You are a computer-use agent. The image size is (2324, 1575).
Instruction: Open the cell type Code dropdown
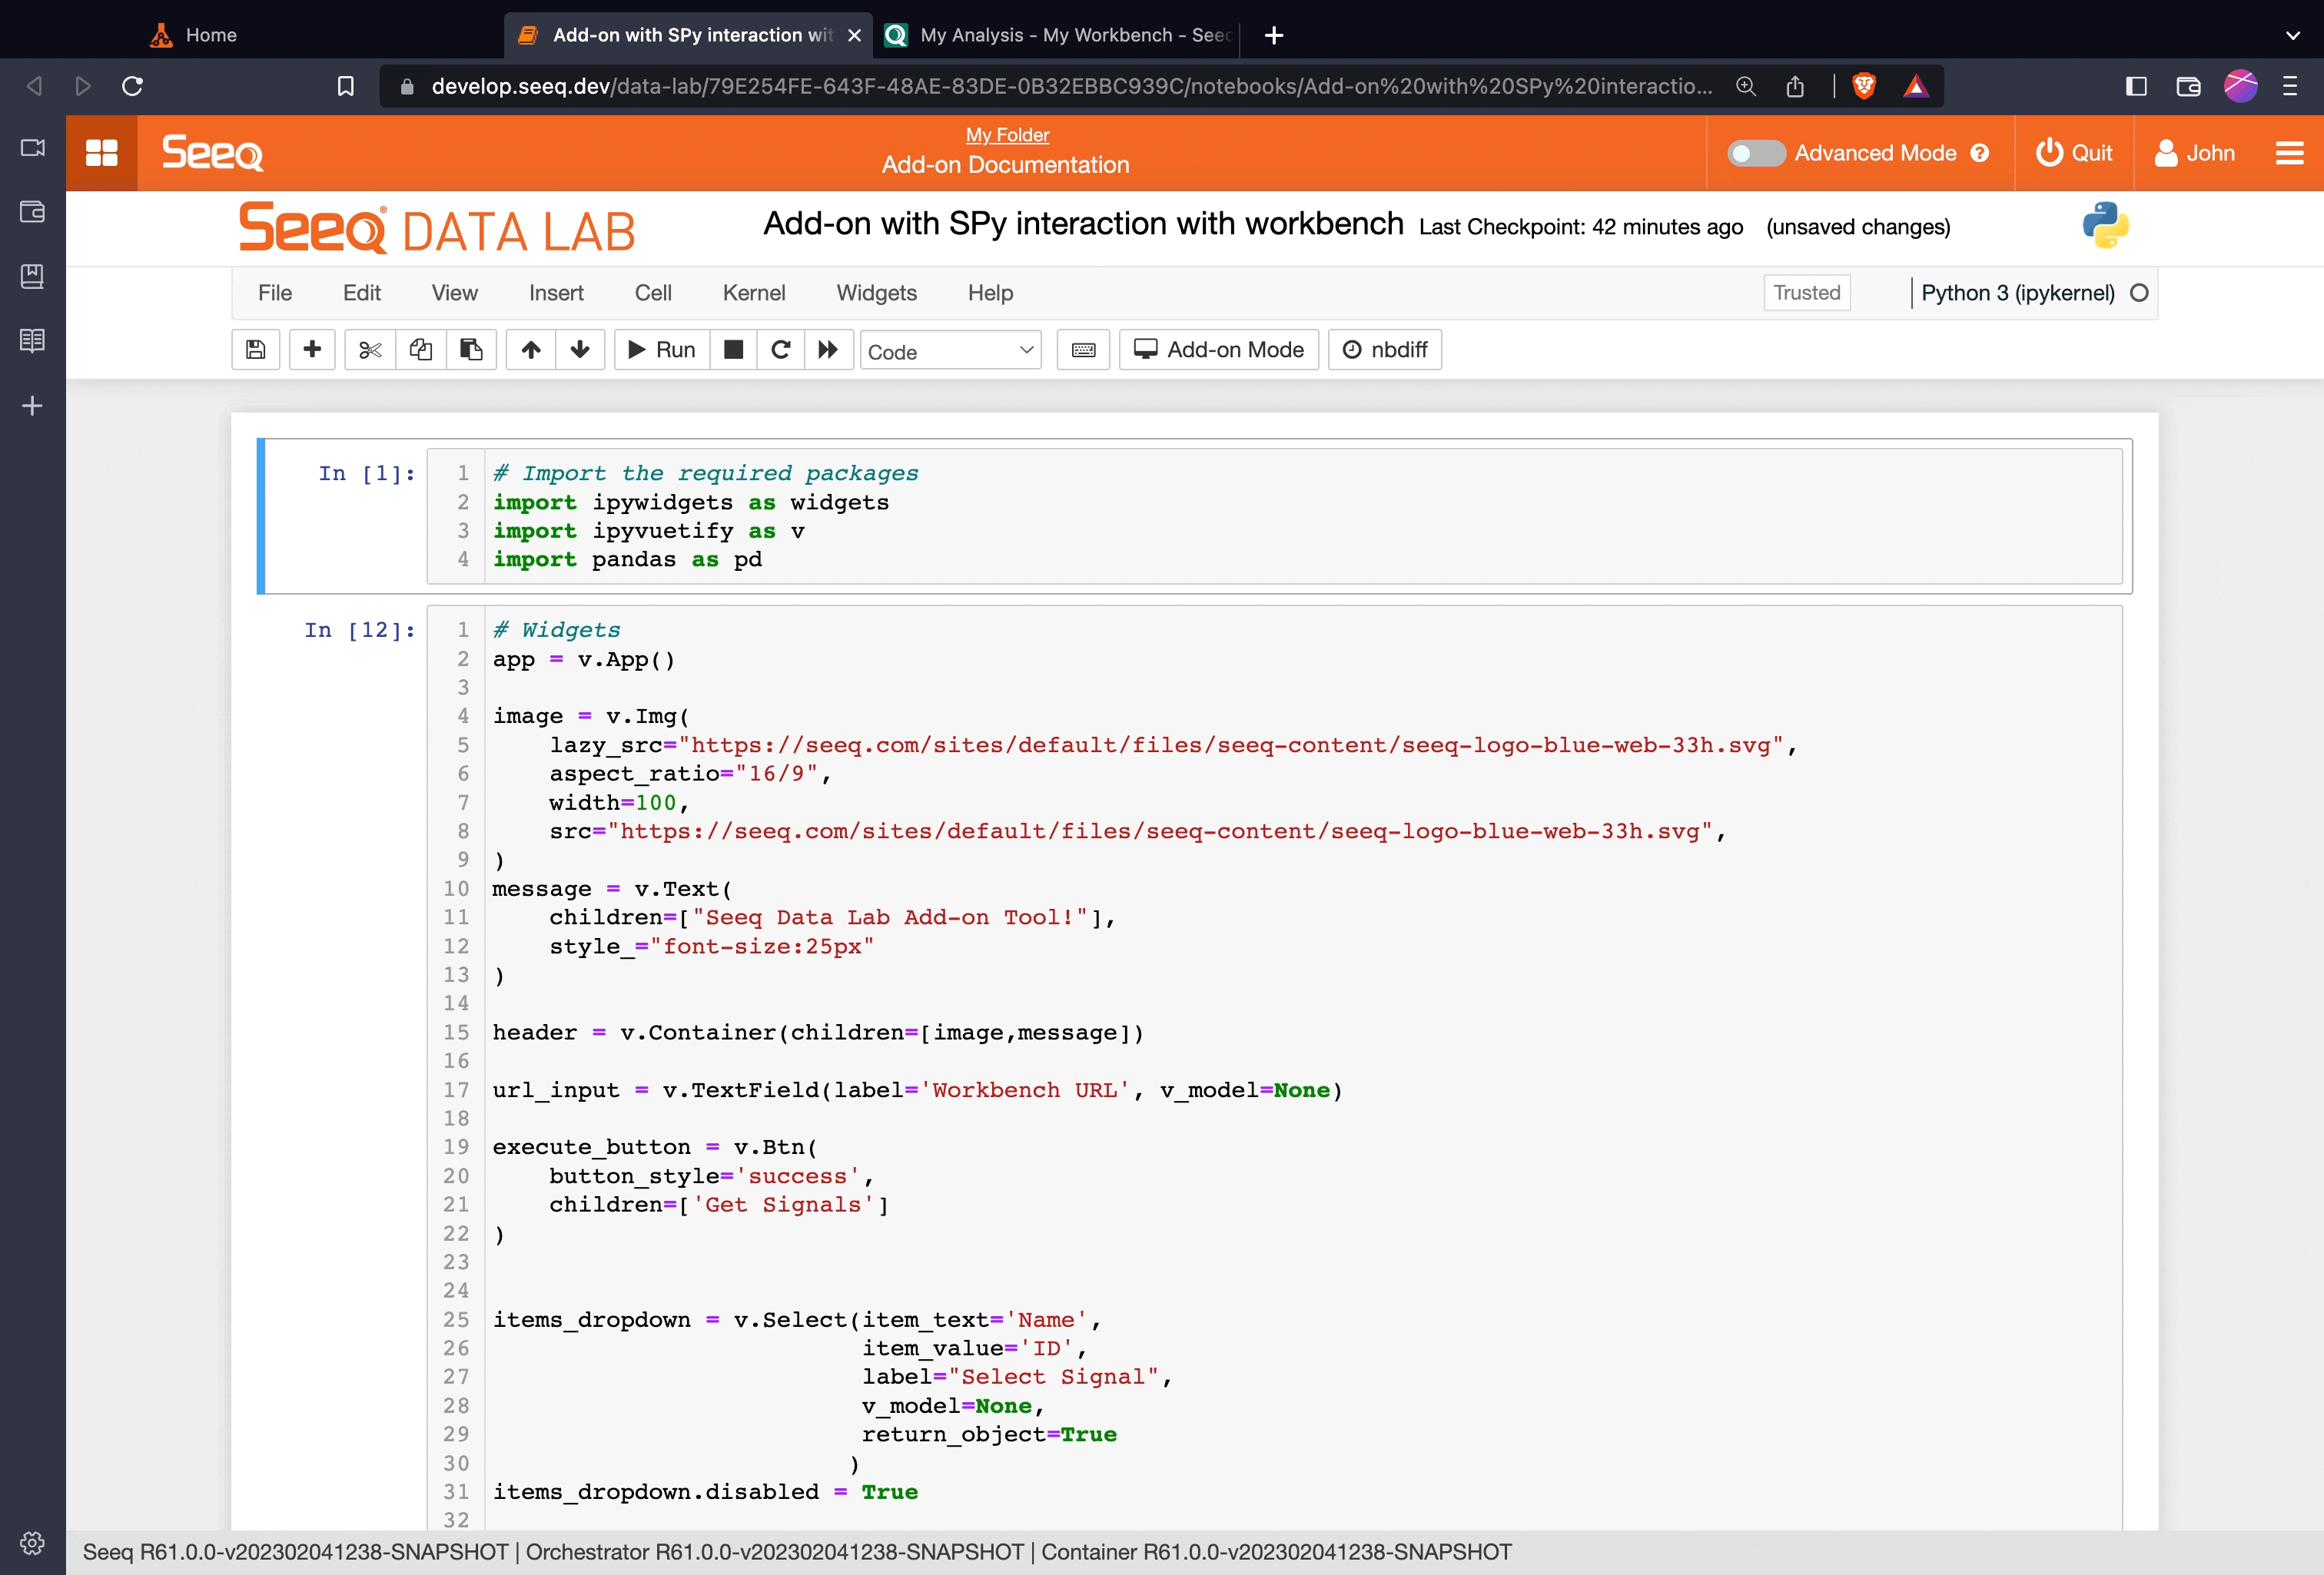(x=949, y=351)
